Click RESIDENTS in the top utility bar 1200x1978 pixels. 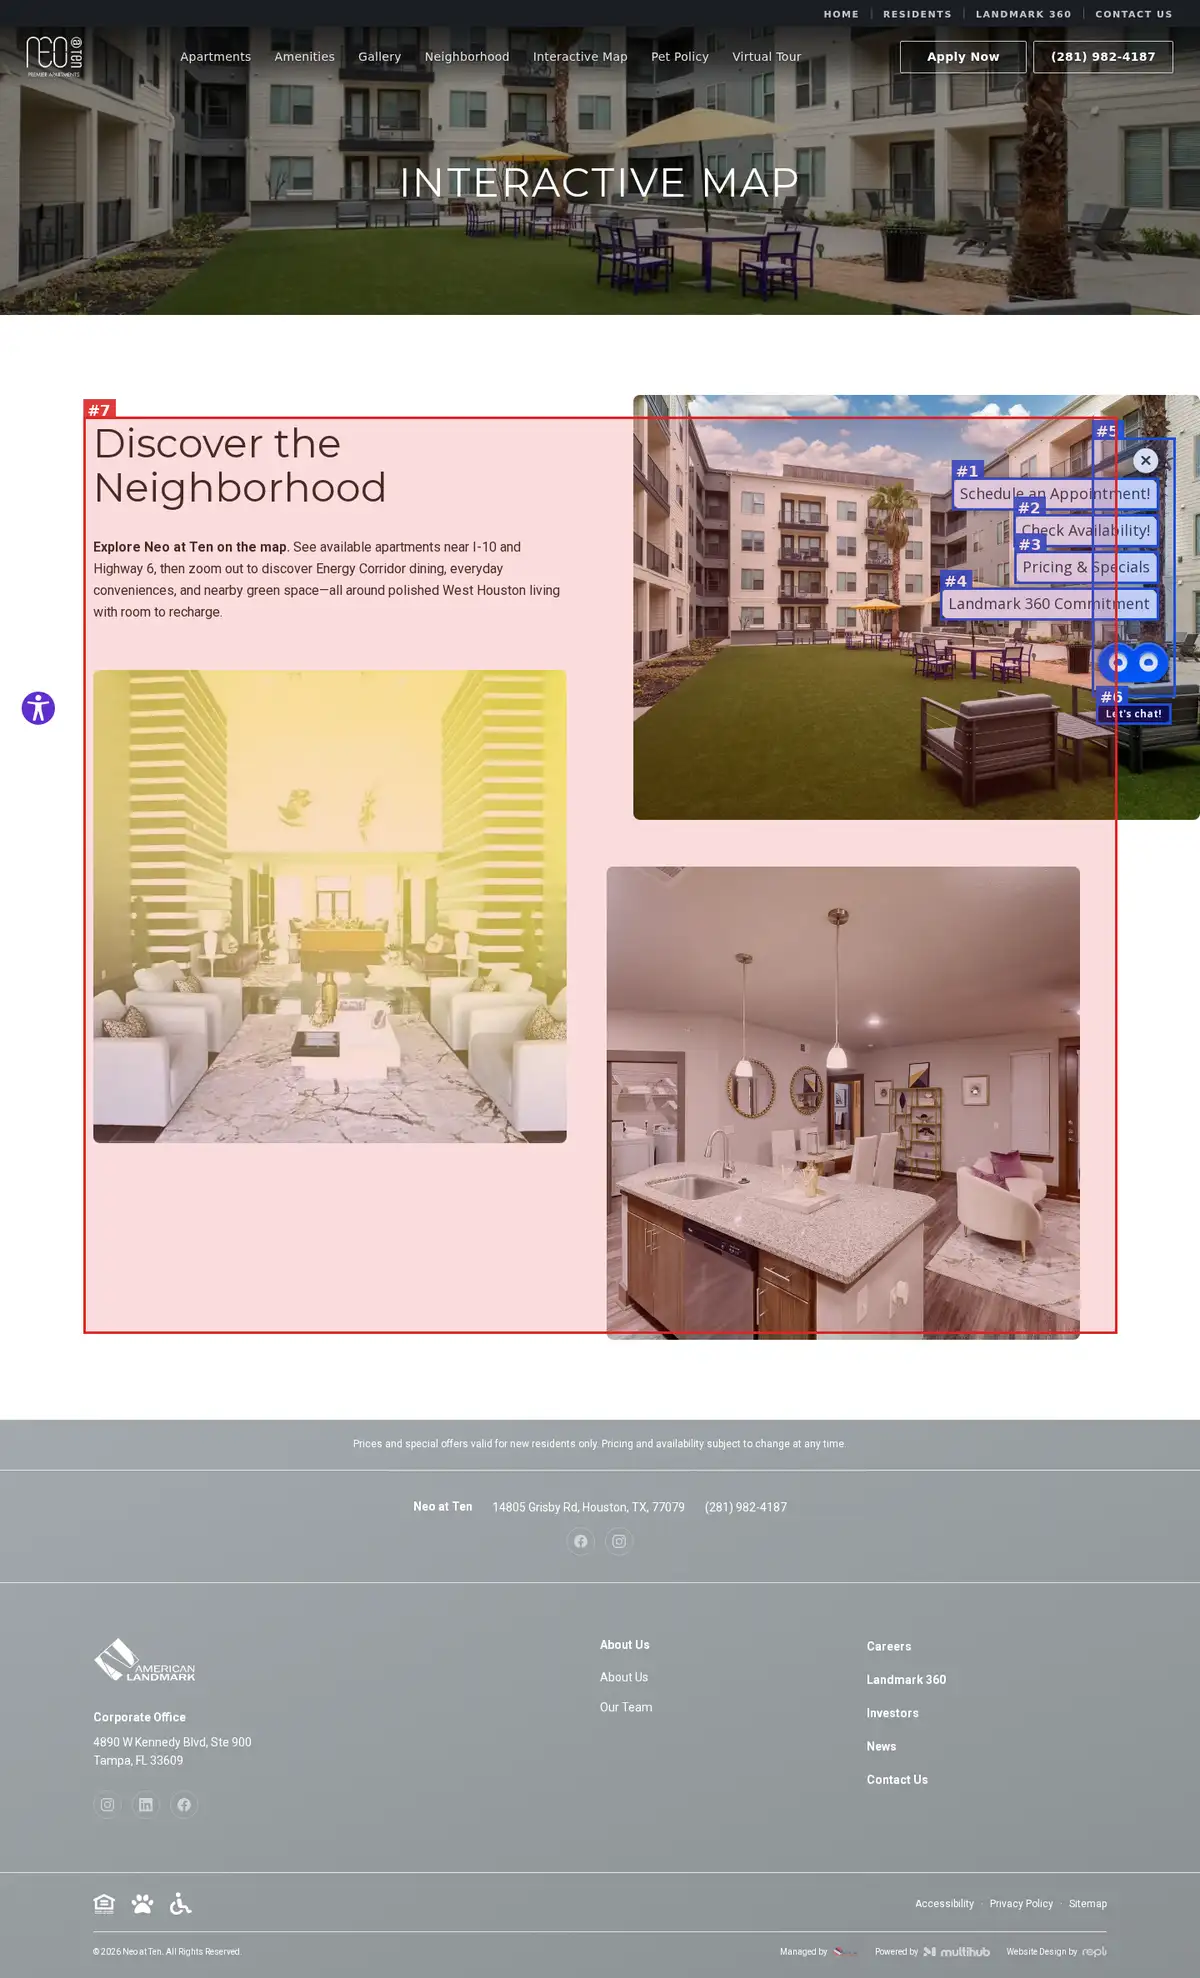pos(917,14)
